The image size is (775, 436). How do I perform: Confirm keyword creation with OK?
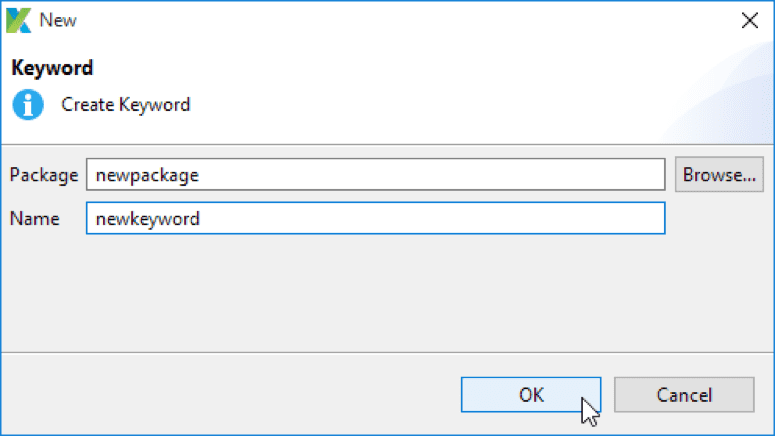(530, 395)
